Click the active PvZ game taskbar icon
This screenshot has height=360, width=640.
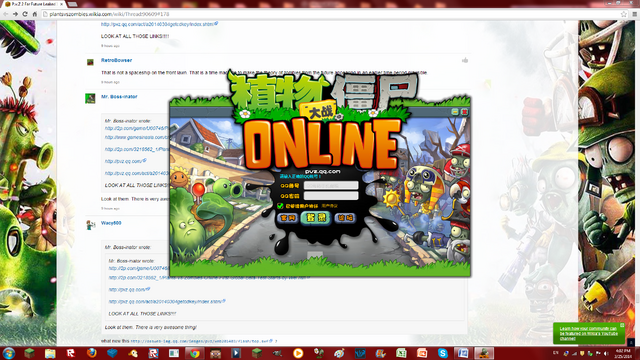click(x=484, y=353)
